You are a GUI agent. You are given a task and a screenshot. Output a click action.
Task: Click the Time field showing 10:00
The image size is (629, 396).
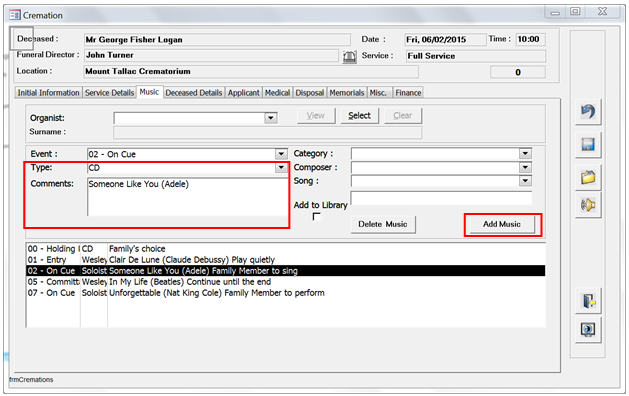point(530,39)
